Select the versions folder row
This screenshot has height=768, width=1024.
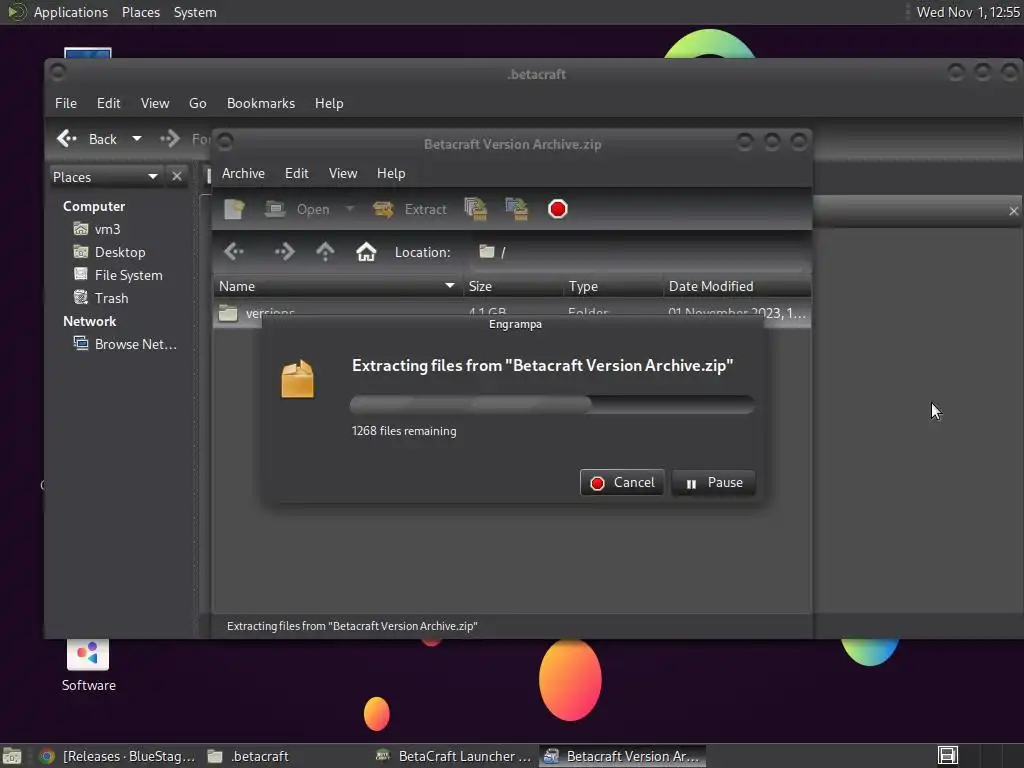point(512,312)
